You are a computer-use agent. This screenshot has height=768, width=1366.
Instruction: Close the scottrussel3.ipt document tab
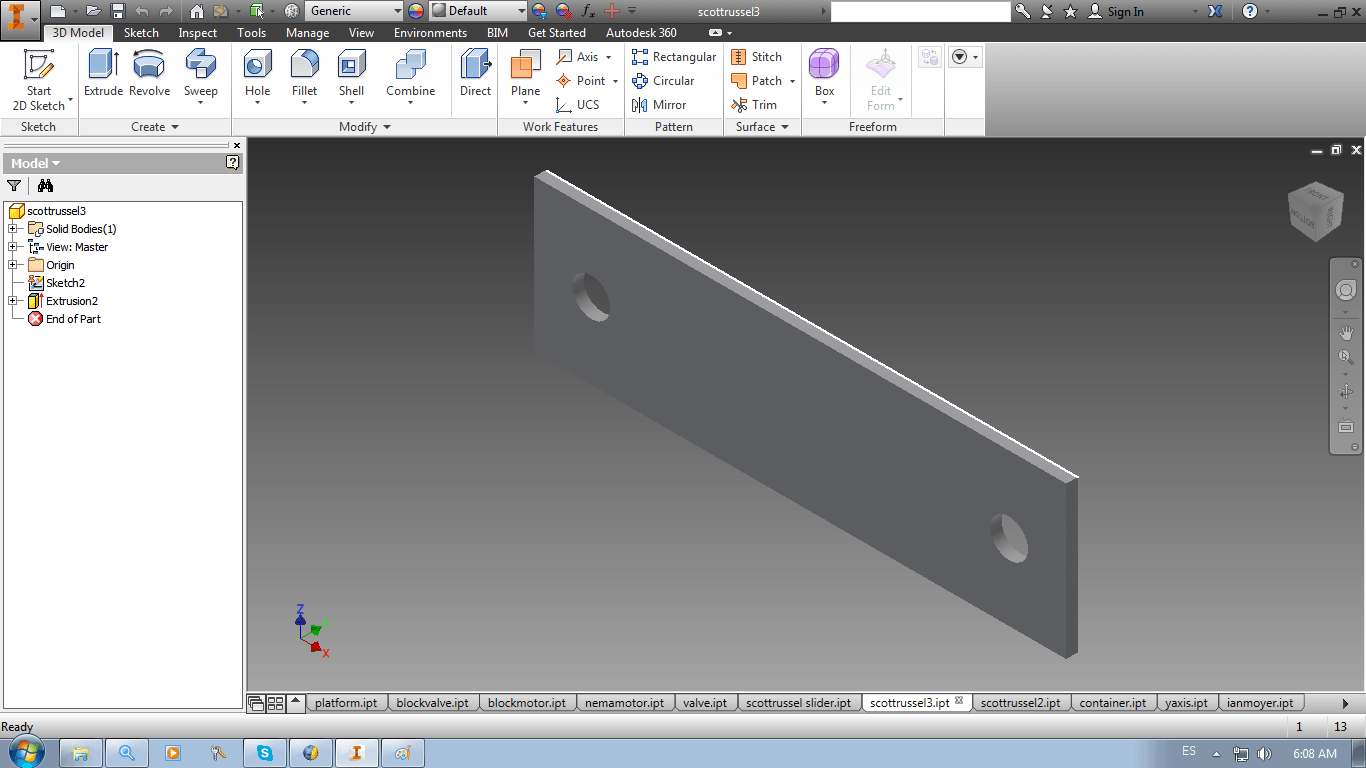pos(959,701)
